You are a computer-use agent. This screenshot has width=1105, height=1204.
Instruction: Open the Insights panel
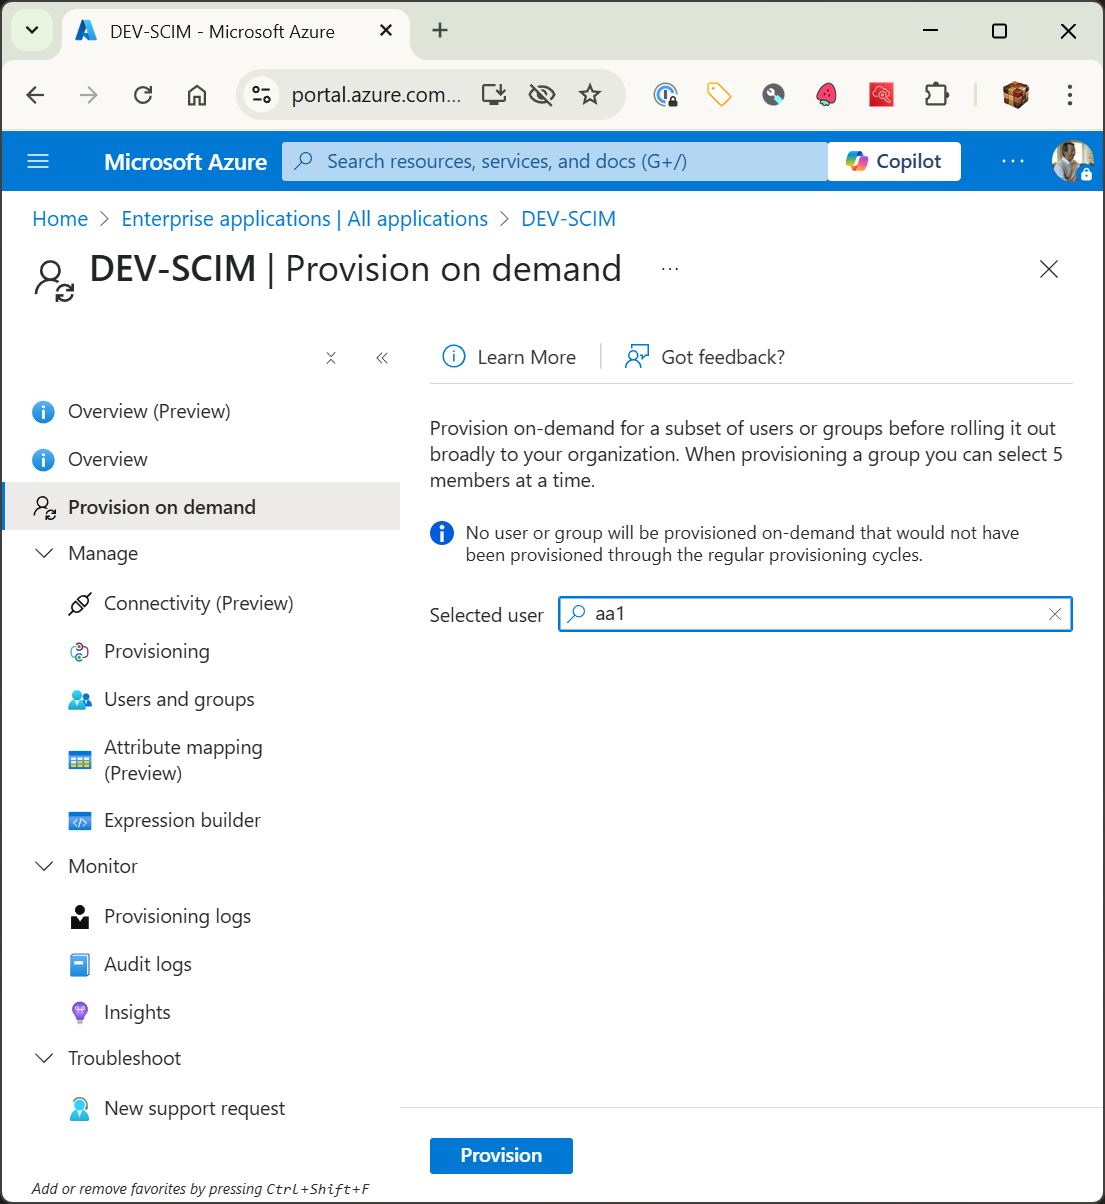[136, 1012]
